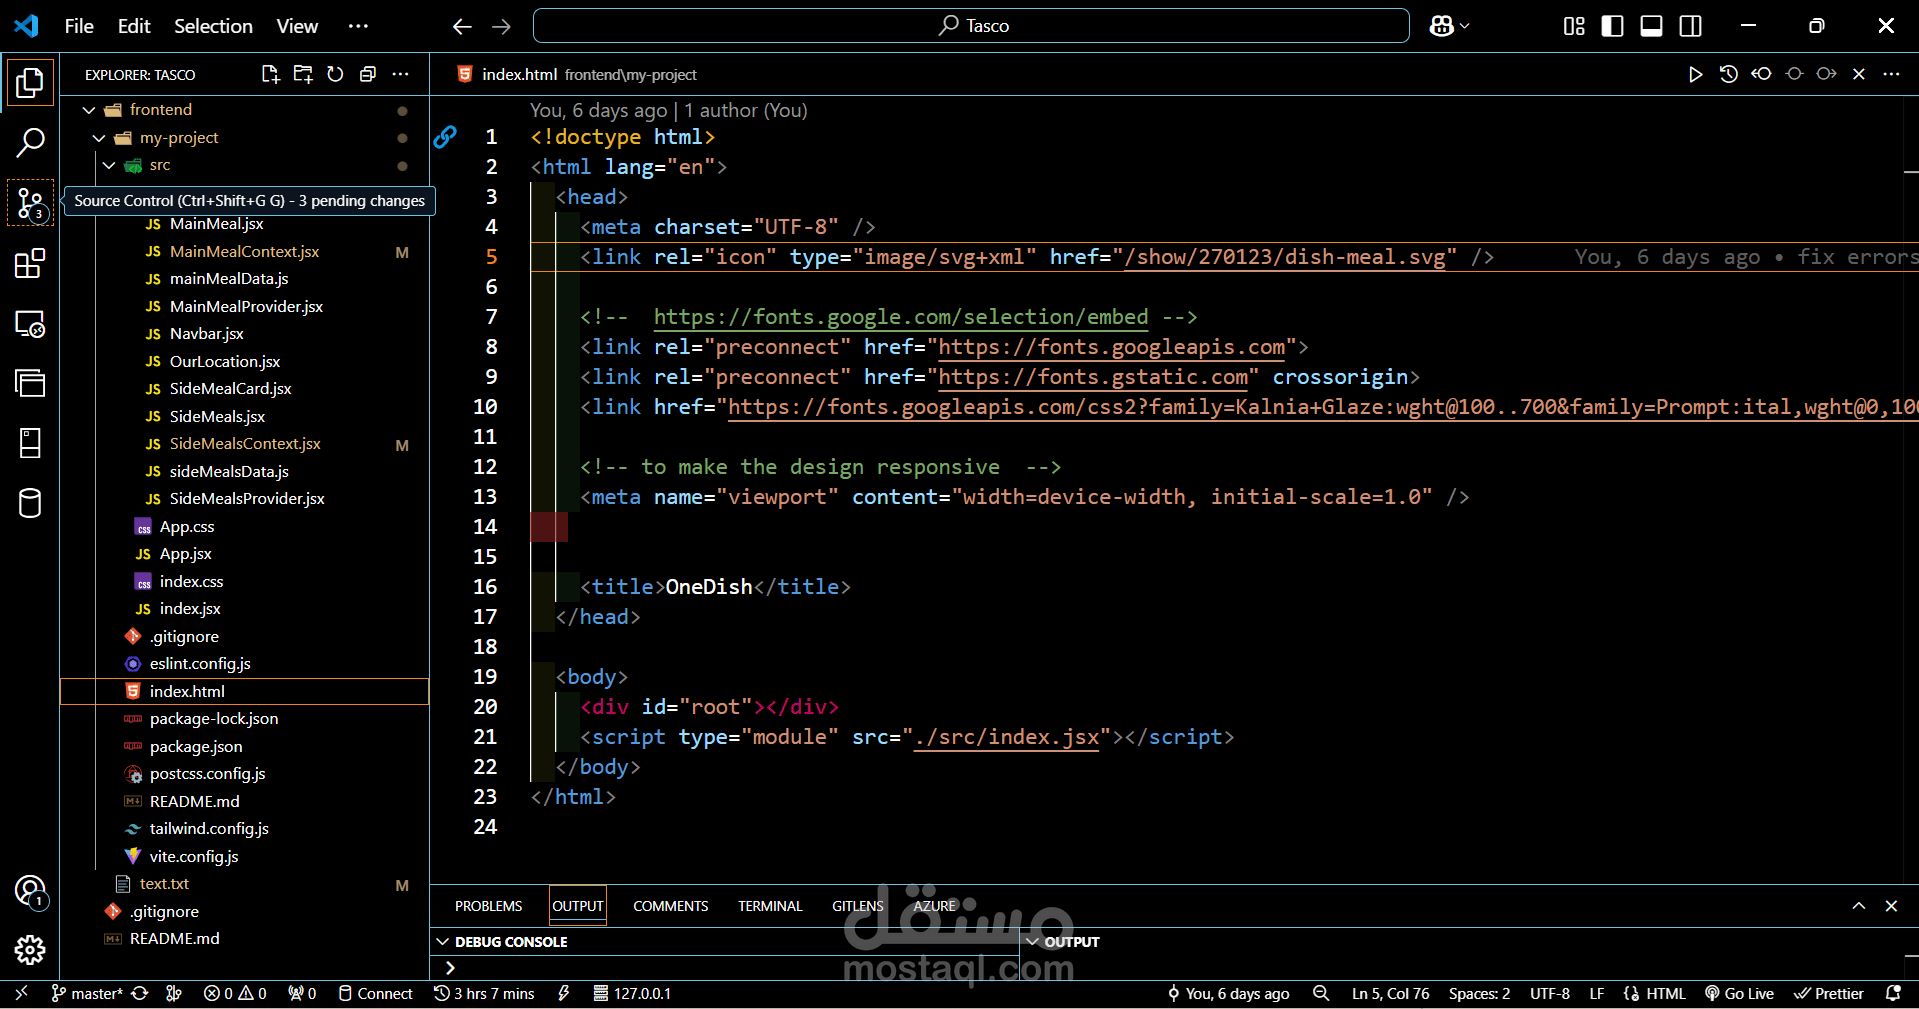This screenshot has height=1009, width=1919.
Task: Open the Tasco command center search box
Action: (971, 26)
